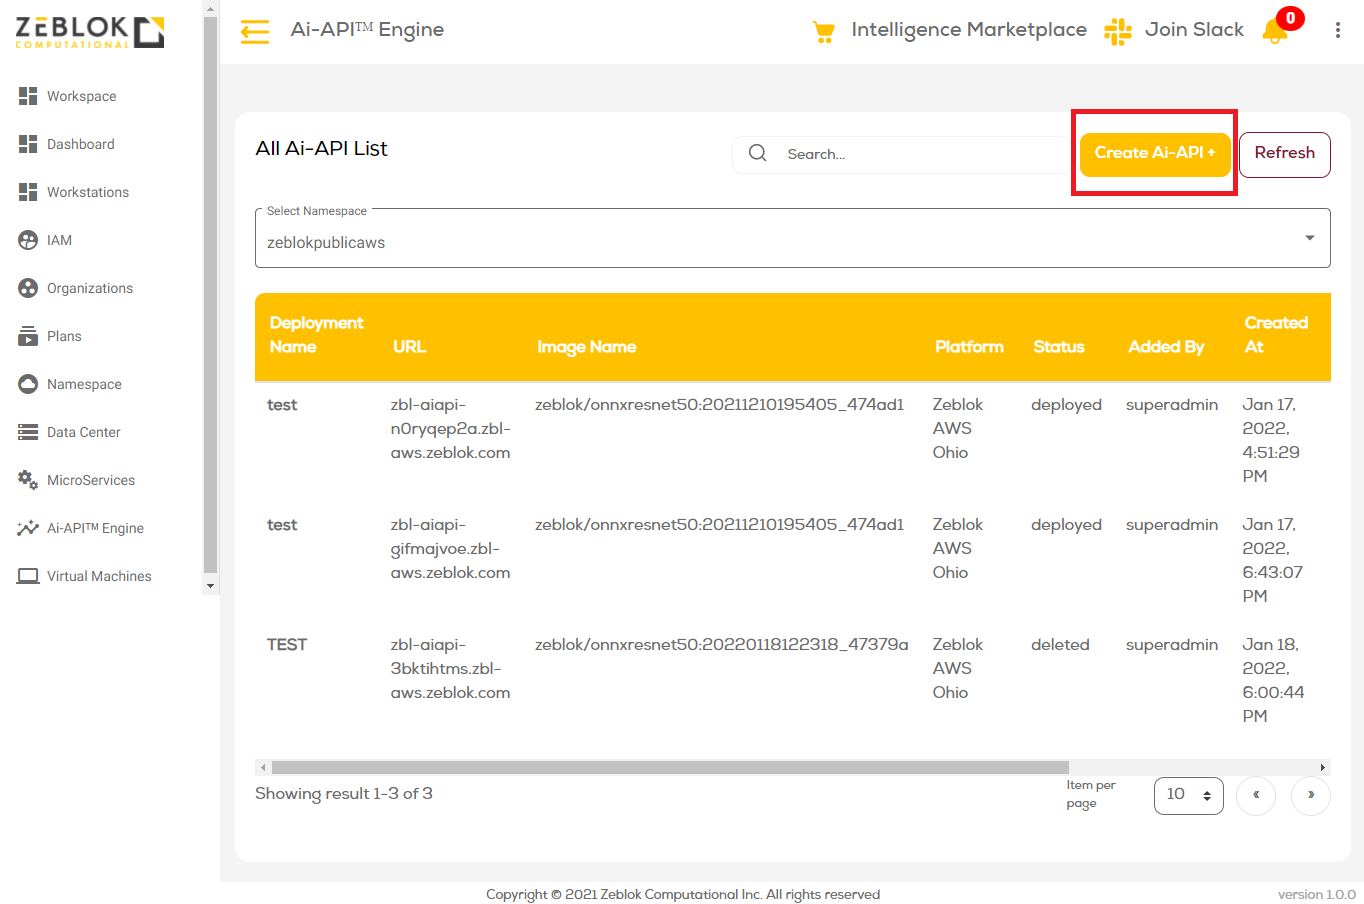Go to next page of results
This screenshot has width=1364, height=904.
coord(1310,795)
